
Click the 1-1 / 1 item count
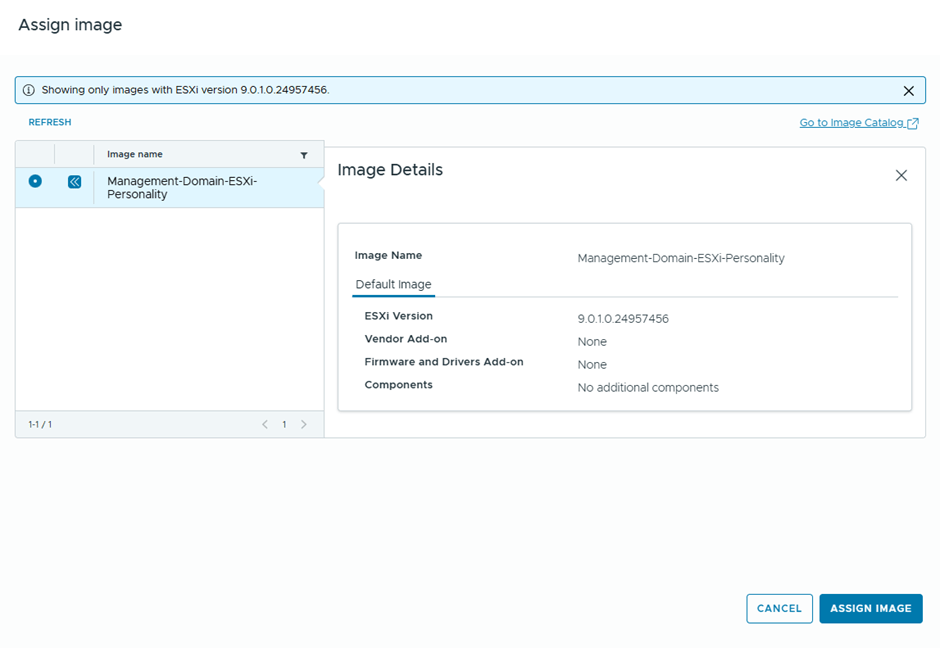pos(40,425)
